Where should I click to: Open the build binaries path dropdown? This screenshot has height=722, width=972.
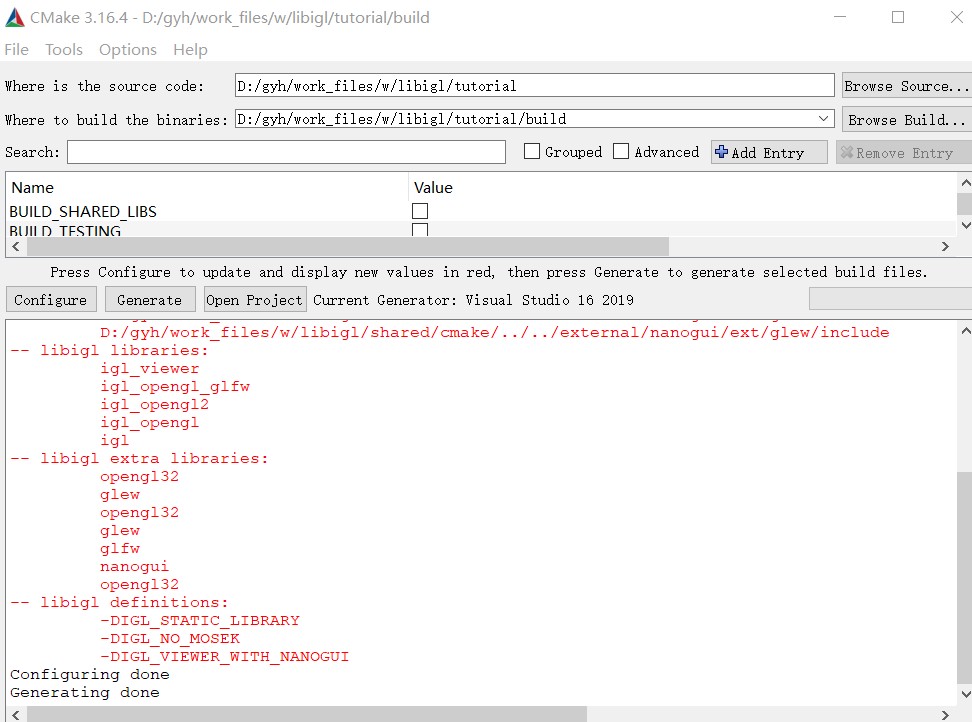click(x=824, y=118)
